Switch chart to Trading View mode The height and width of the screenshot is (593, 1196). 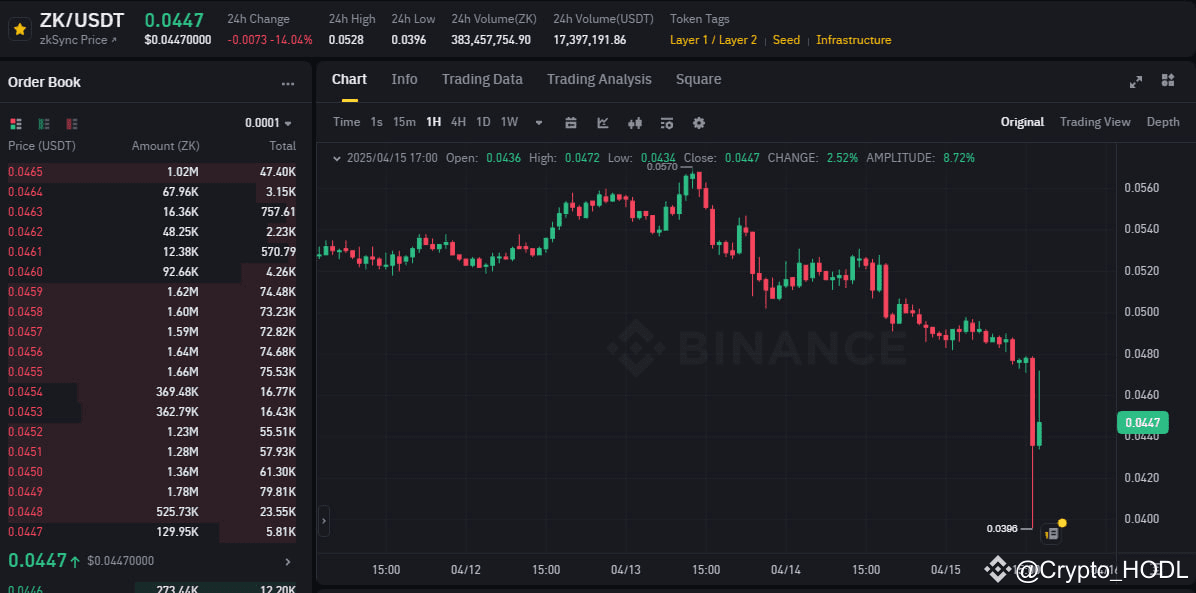(1094, 122)
